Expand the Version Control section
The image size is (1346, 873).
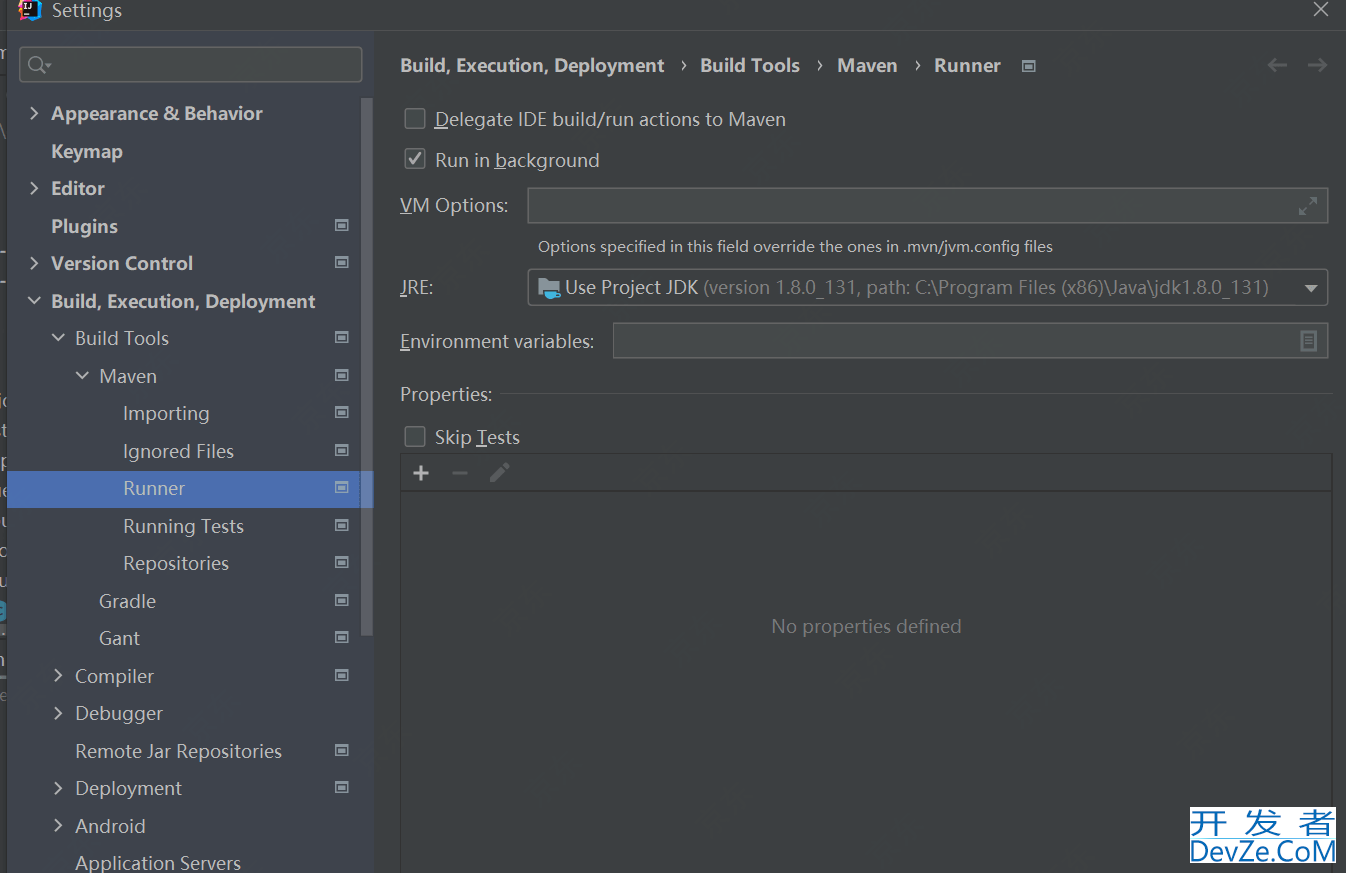(x=34, y=263)
